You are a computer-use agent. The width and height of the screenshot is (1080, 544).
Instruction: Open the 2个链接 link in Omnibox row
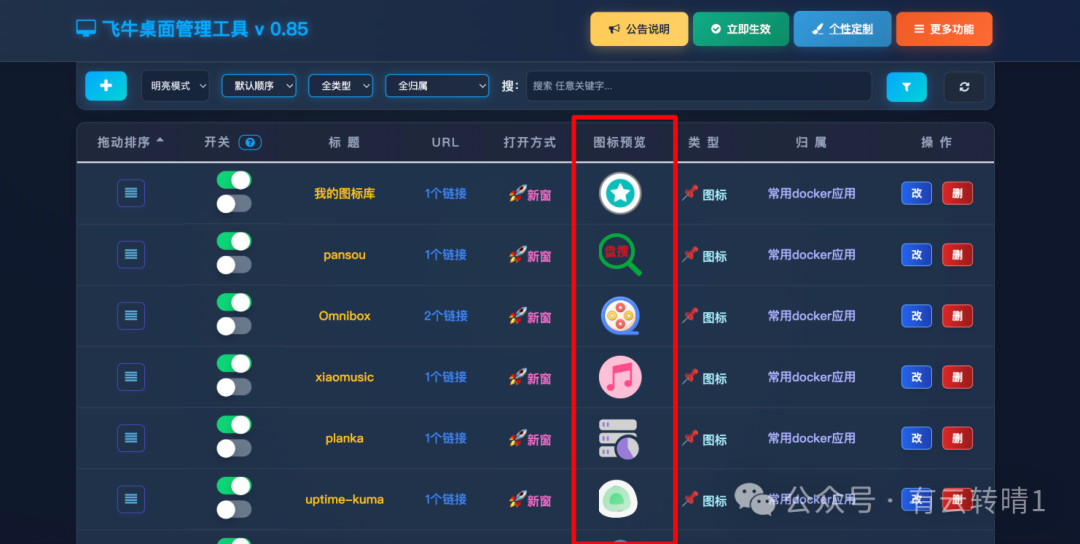click(446, 316)
